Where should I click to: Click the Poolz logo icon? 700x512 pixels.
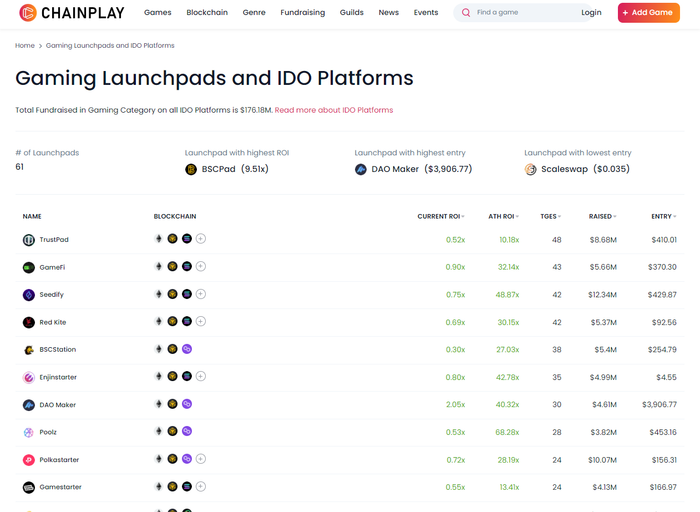coord(29,433)
